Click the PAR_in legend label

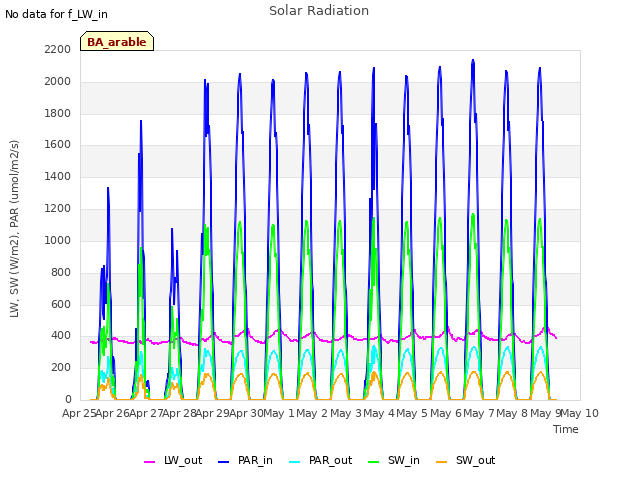[x=255, y=460]
